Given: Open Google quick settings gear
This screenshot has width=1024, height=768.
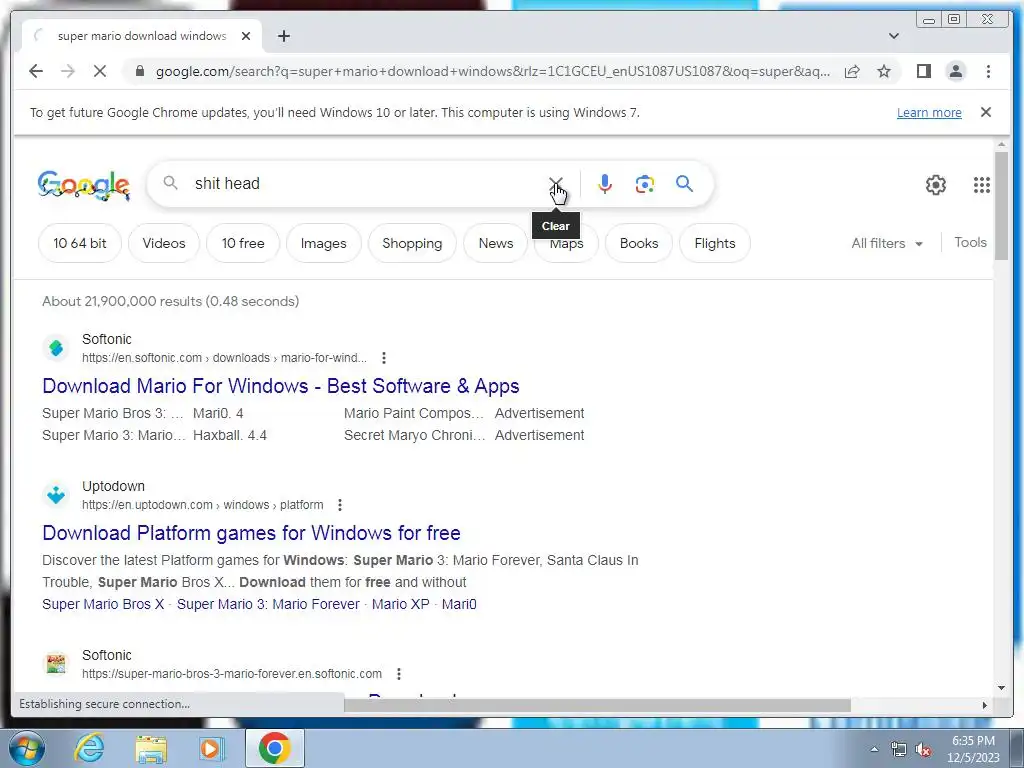Looking at the screenshot, I should 935,185.
